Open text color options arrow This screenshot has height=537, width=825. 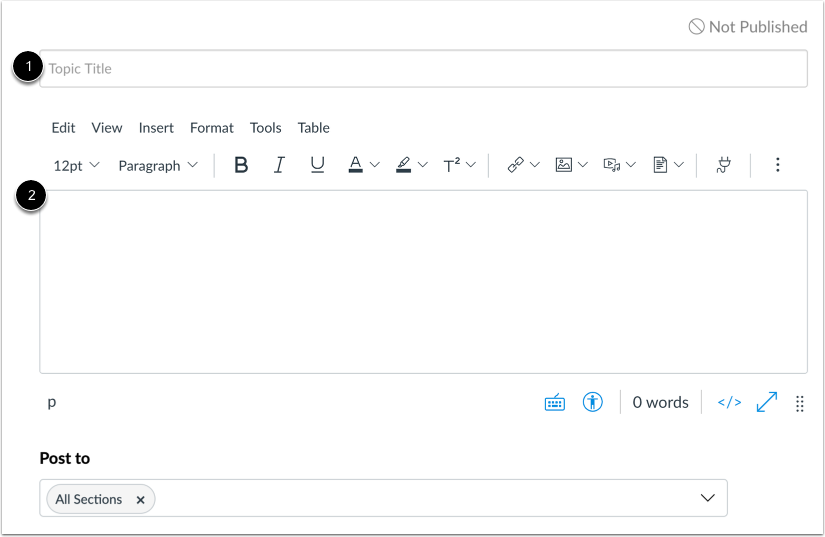coord(375,165)
